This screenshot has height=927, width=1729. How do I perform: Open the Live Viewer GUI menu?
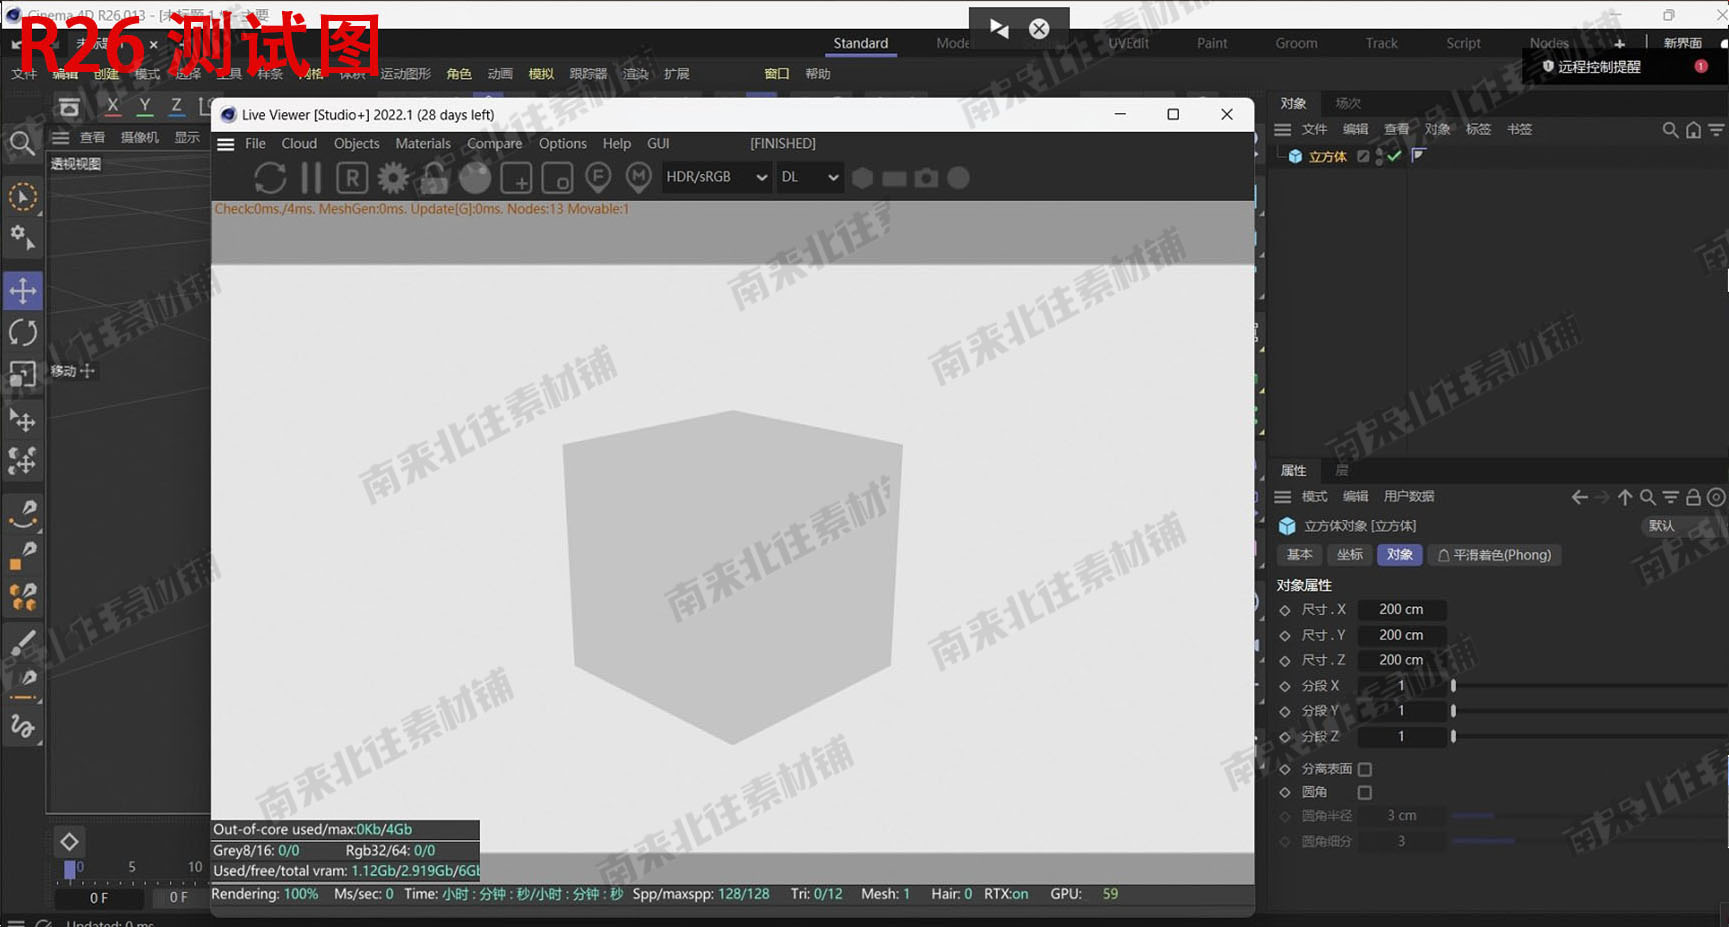(x=658, y=144)
